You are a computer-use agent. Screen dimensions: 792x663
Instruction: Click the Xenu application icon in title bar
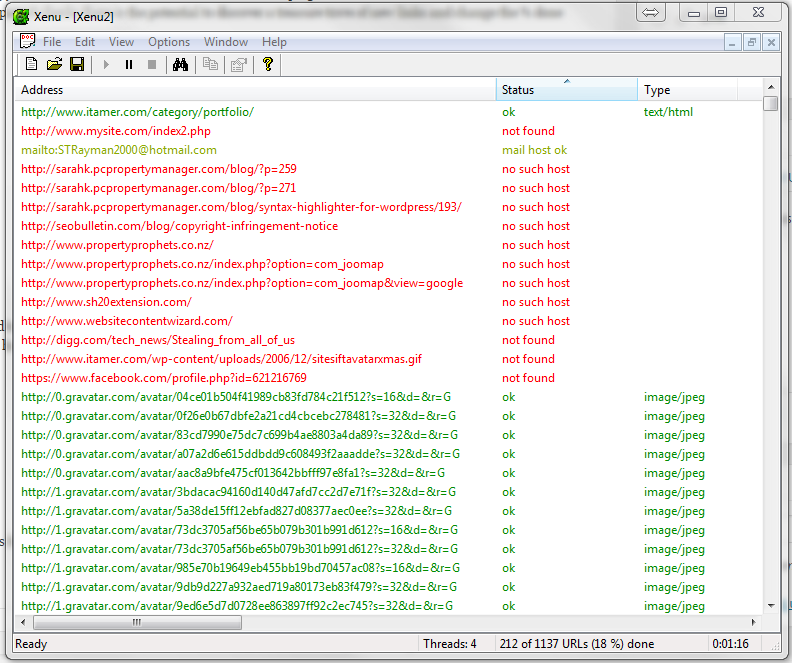[x=21, y=17]
